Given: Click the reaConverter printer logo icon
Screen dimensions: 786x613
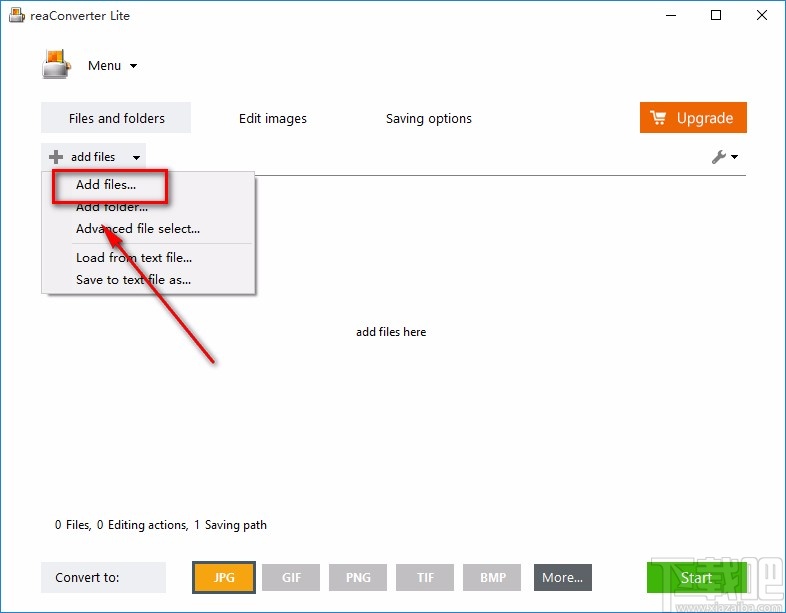Looking at the screenshot, I should [56, 64].
